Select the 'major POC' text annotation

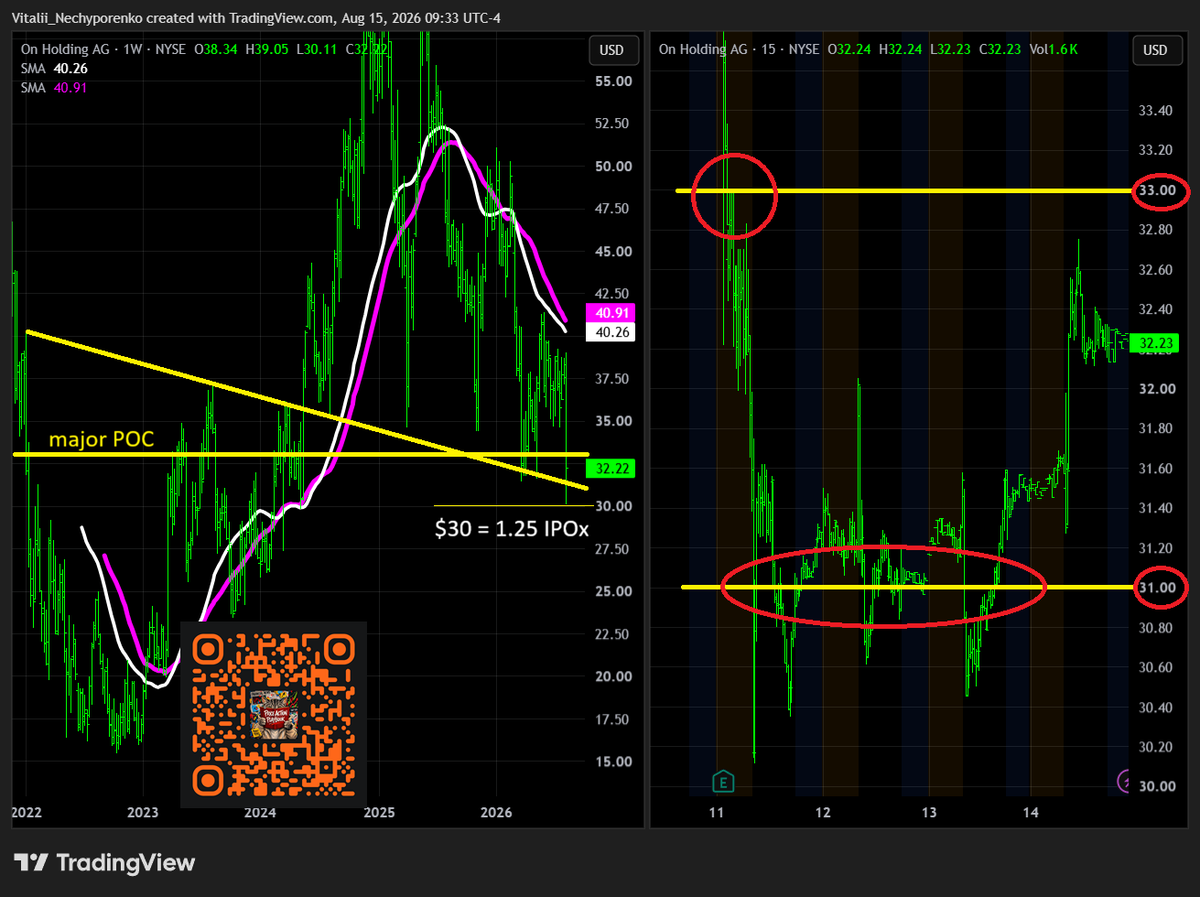coord(101,439)
